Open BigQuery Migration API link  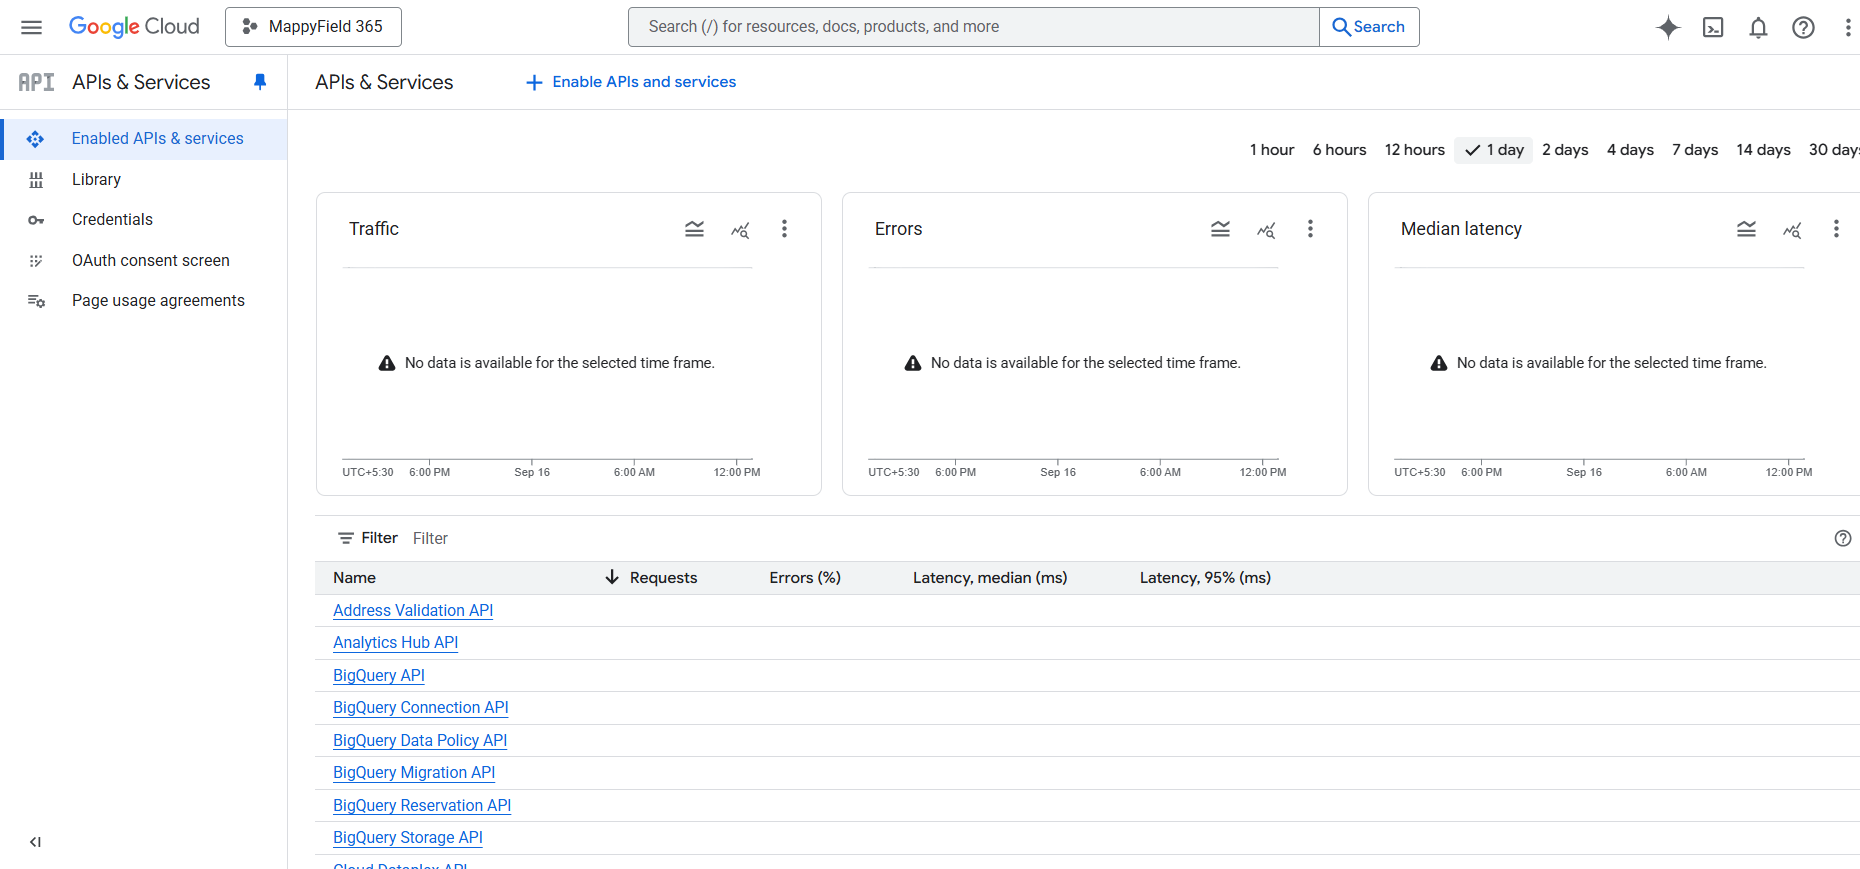[x=414, y=773]
